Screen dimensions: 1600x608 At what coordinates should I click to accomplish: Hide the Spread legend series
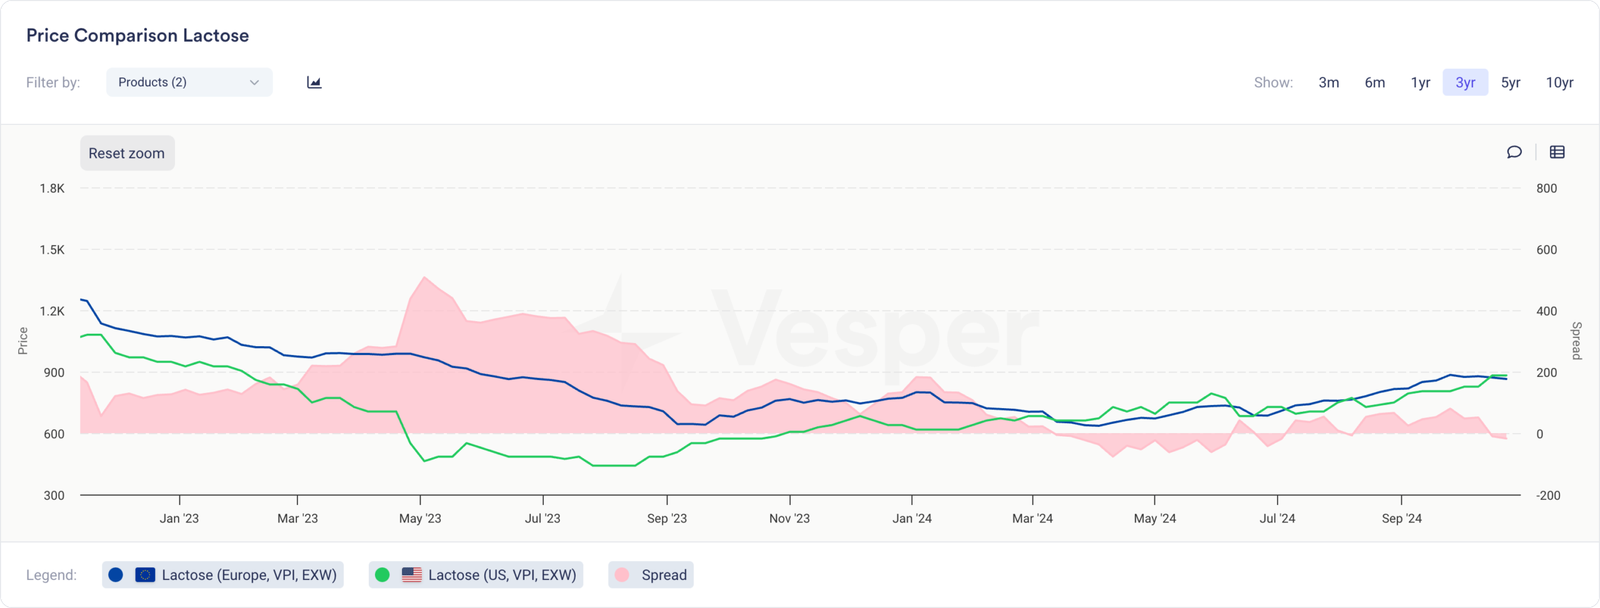(x=663, y=575)
